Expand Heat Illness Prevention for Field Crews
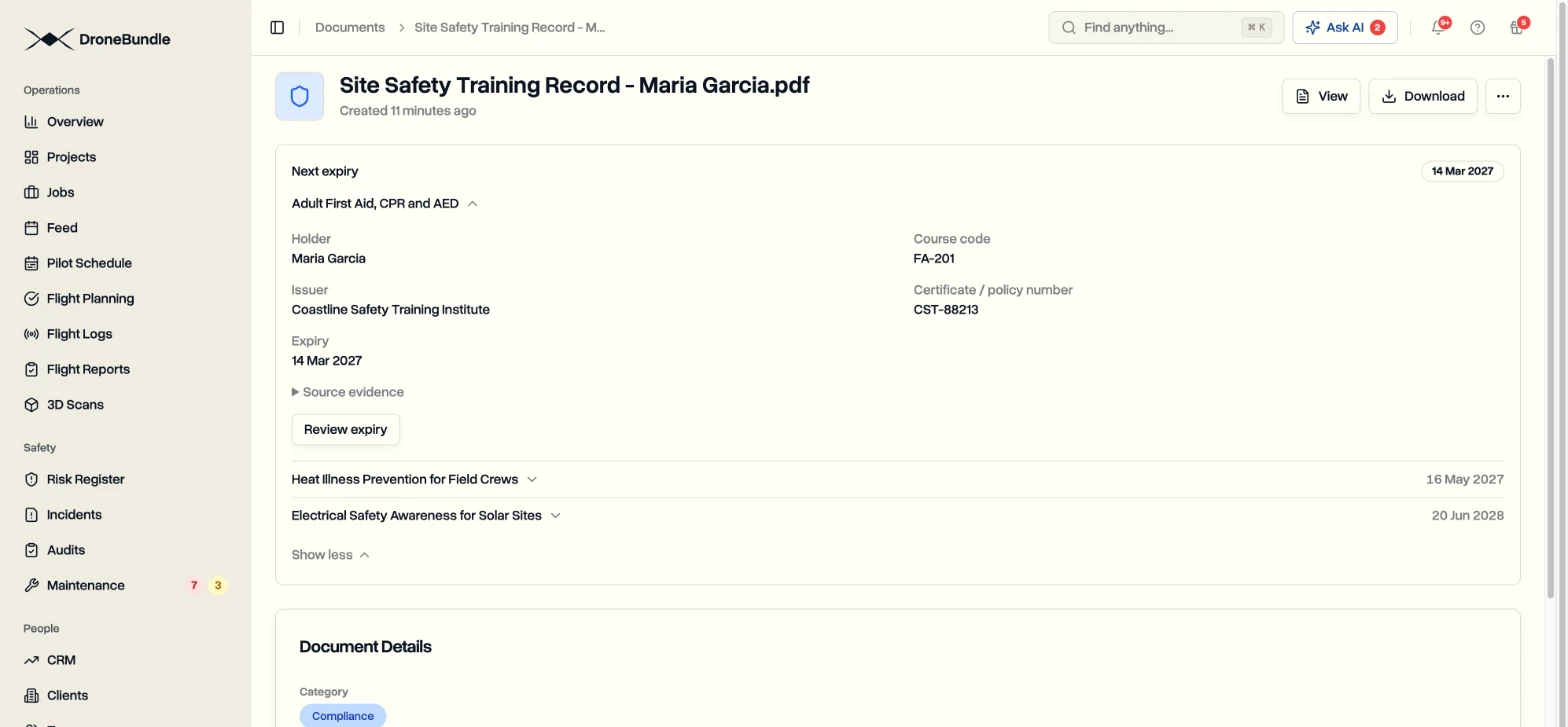The image size is (1568, 727). (415, 479)
